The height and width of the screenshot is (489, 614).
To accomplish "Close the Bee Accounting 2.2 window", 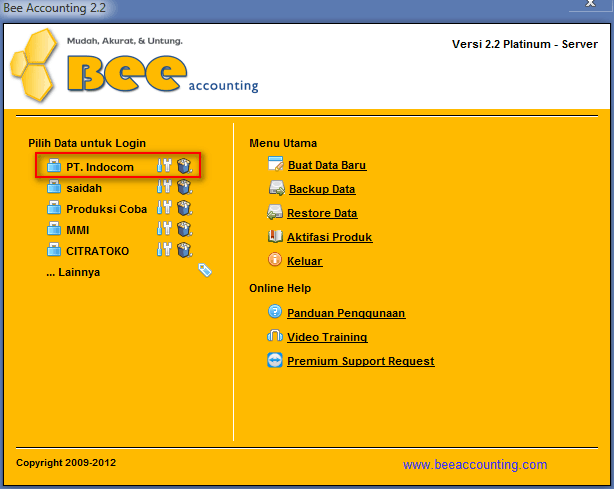I will (590, 4).
